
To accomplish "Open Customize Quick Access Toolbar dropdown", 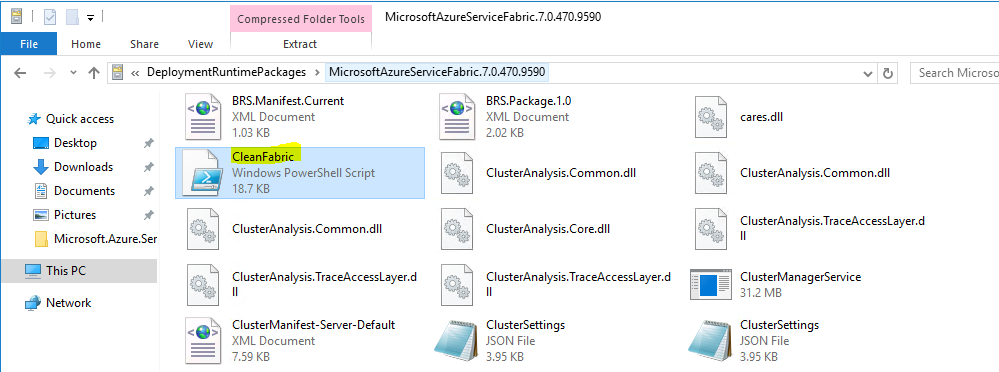I will click(x=90, y=18).
